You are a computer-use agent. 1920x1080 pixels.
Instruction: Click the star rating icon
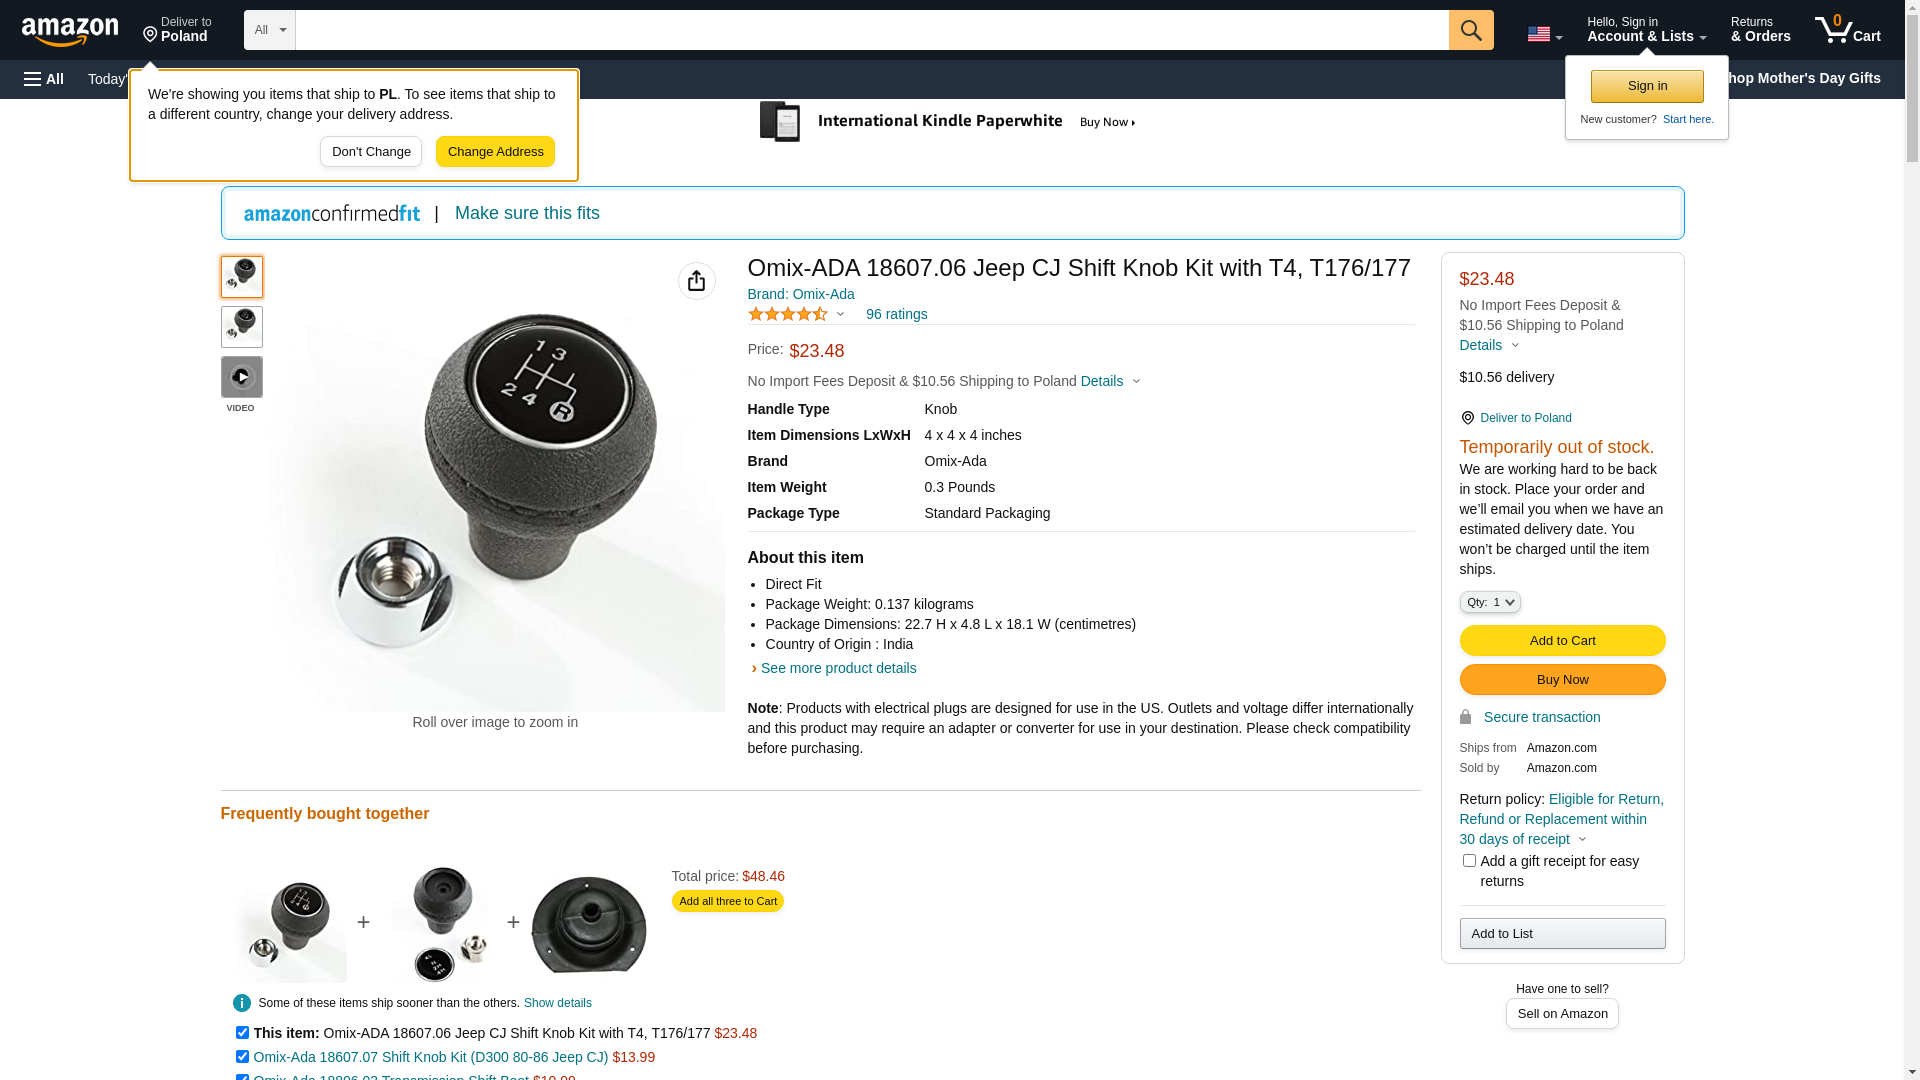tap(788, 314)
